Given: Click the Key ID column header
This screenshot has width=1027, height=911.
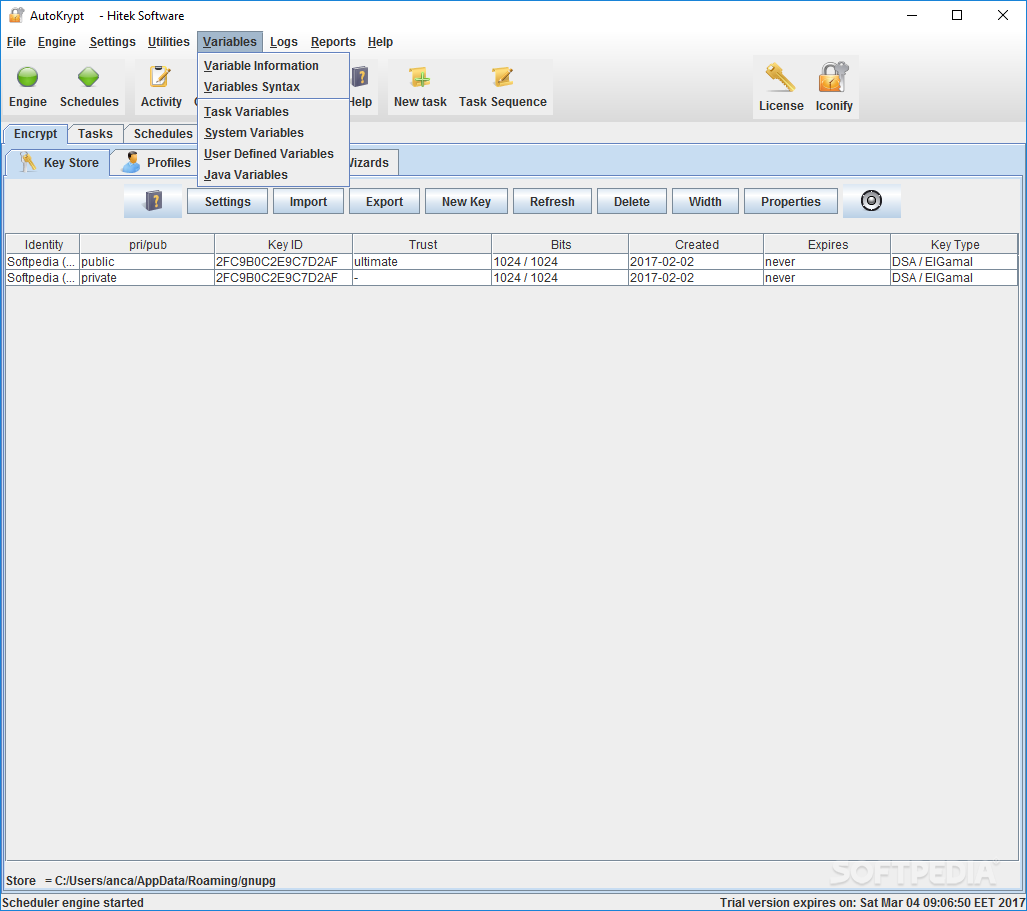Looking at the screenshot, I should tap(284, 244).
